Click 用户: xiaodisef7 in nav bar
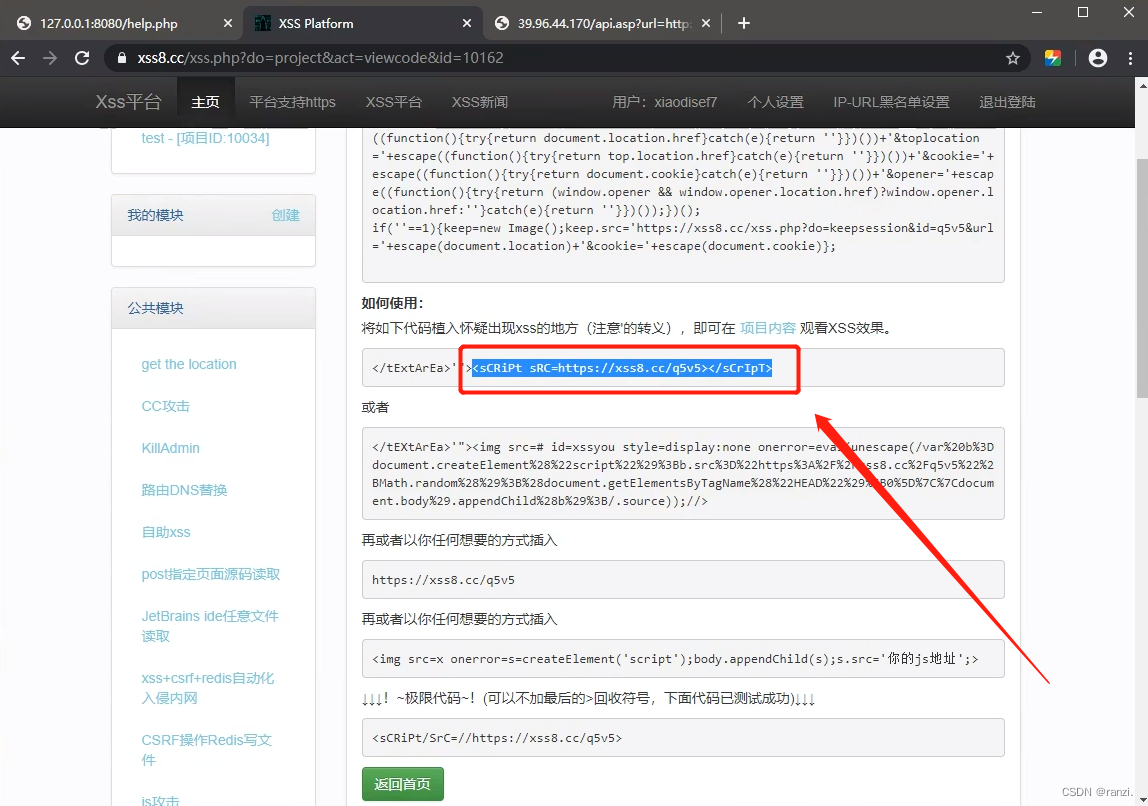 click(664, 102)
